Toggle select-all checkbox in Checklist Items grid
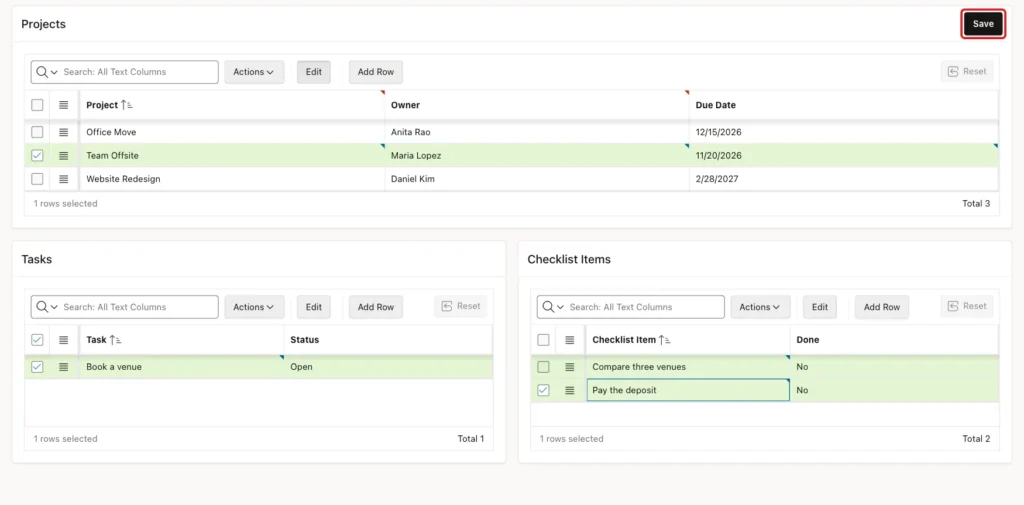 543,340
